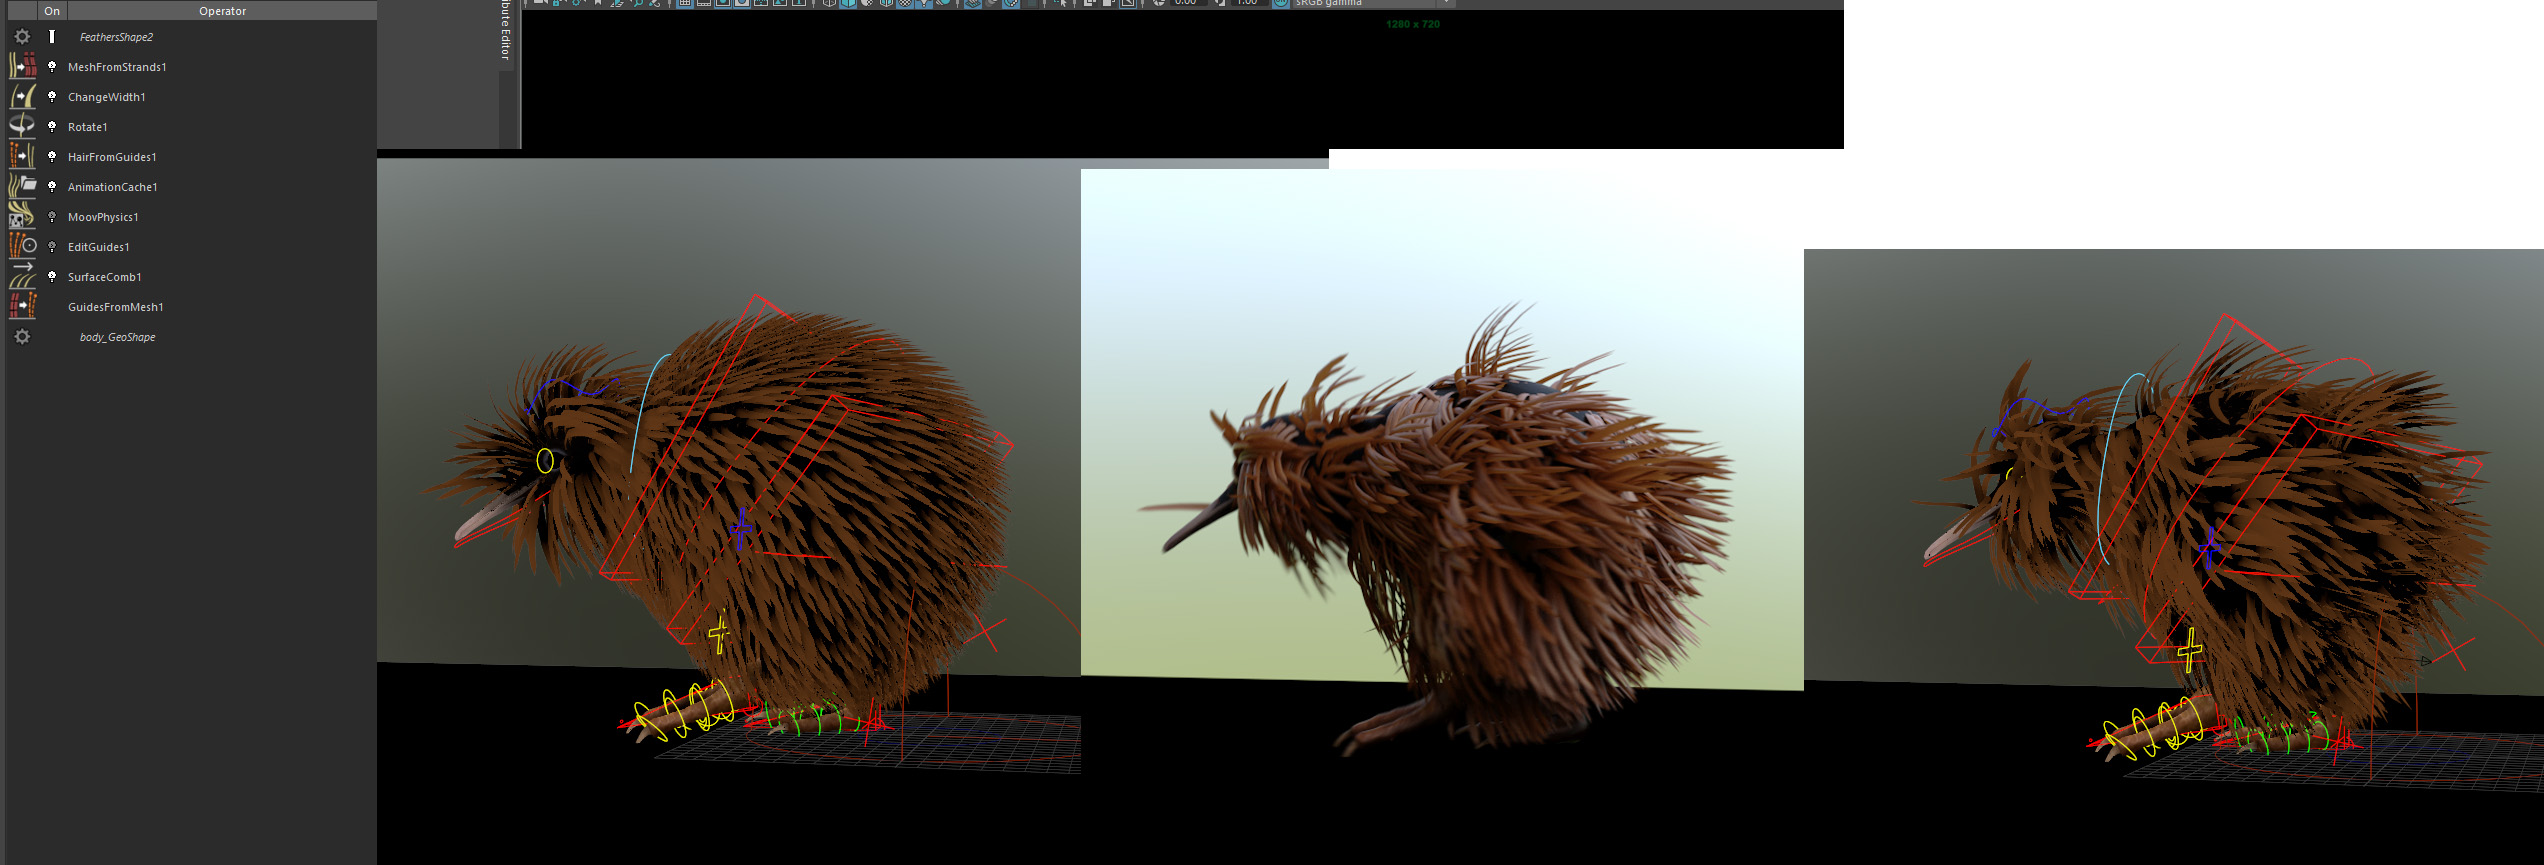Select the Rotate1 operator name
The width and height of the screenshot is (2544, 865).
coord(88,127)
